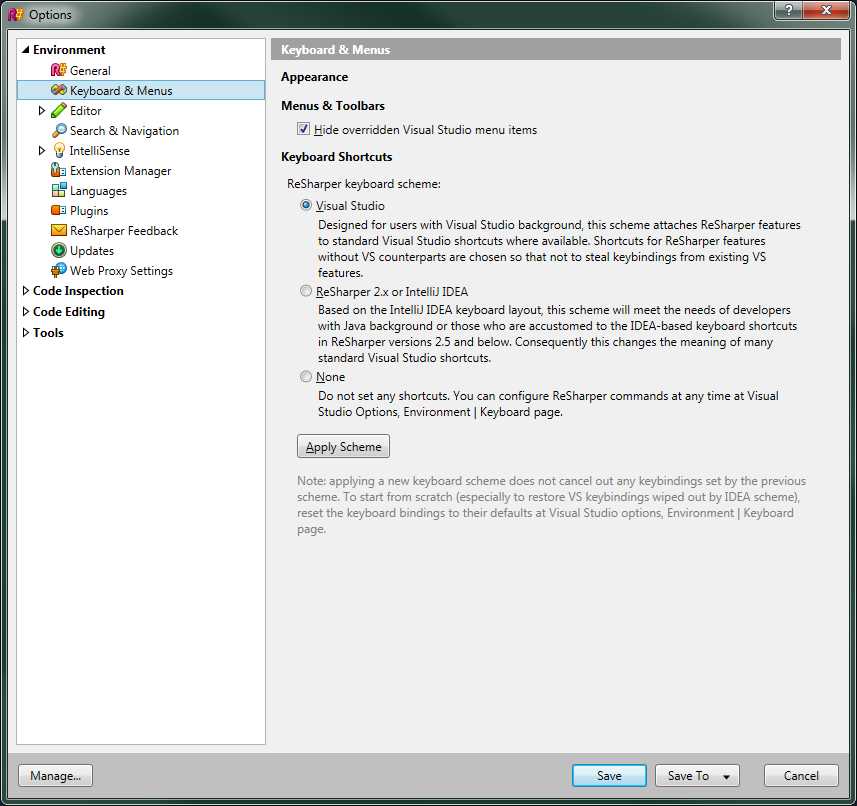This screenshot has height=806, width=857.
Task: Click the Editor pencil icon
Action: click(60, 110)
